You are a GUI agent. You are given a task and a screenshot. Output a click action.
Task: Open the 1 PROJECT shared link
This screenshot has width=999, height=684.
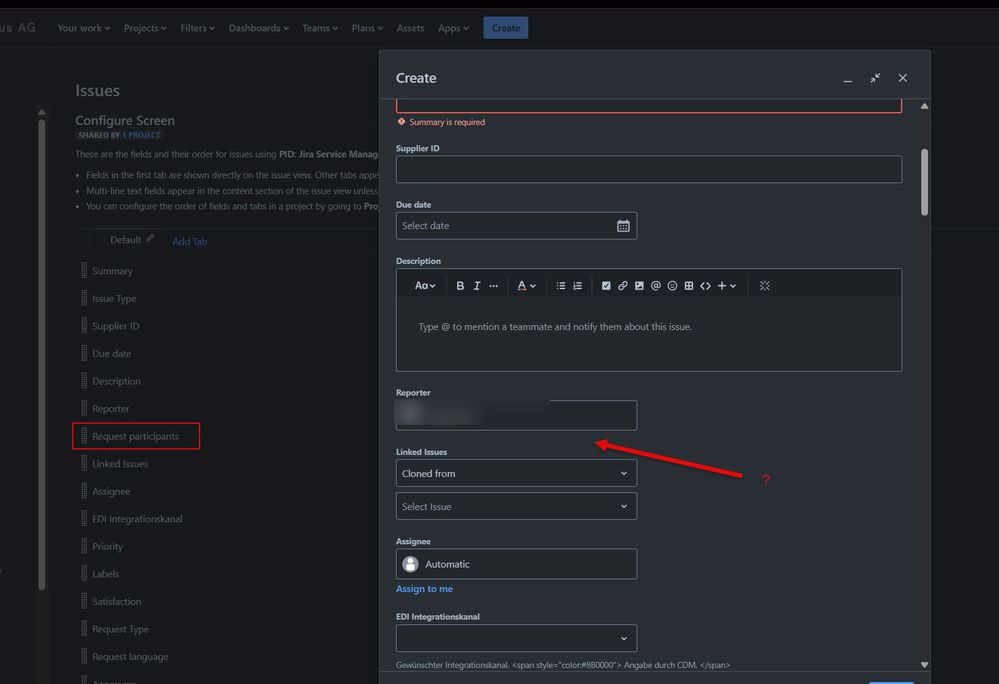pyautogui.click(x=141, y=135)
